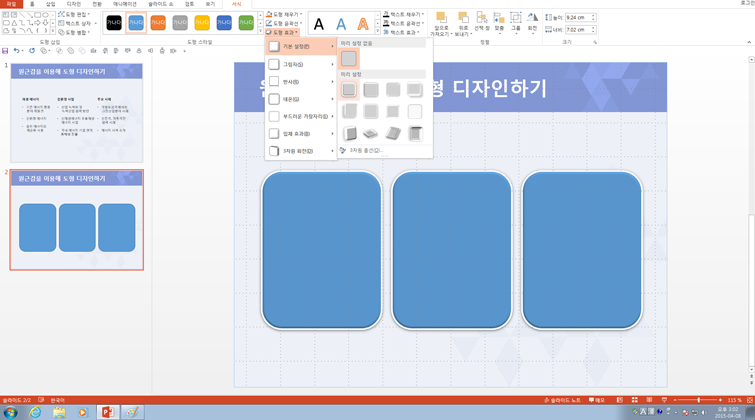Viewport: 755px width, 420px height.
Task: Click the Slide Sorter view icon in status bar
Action: coord(635,400)
